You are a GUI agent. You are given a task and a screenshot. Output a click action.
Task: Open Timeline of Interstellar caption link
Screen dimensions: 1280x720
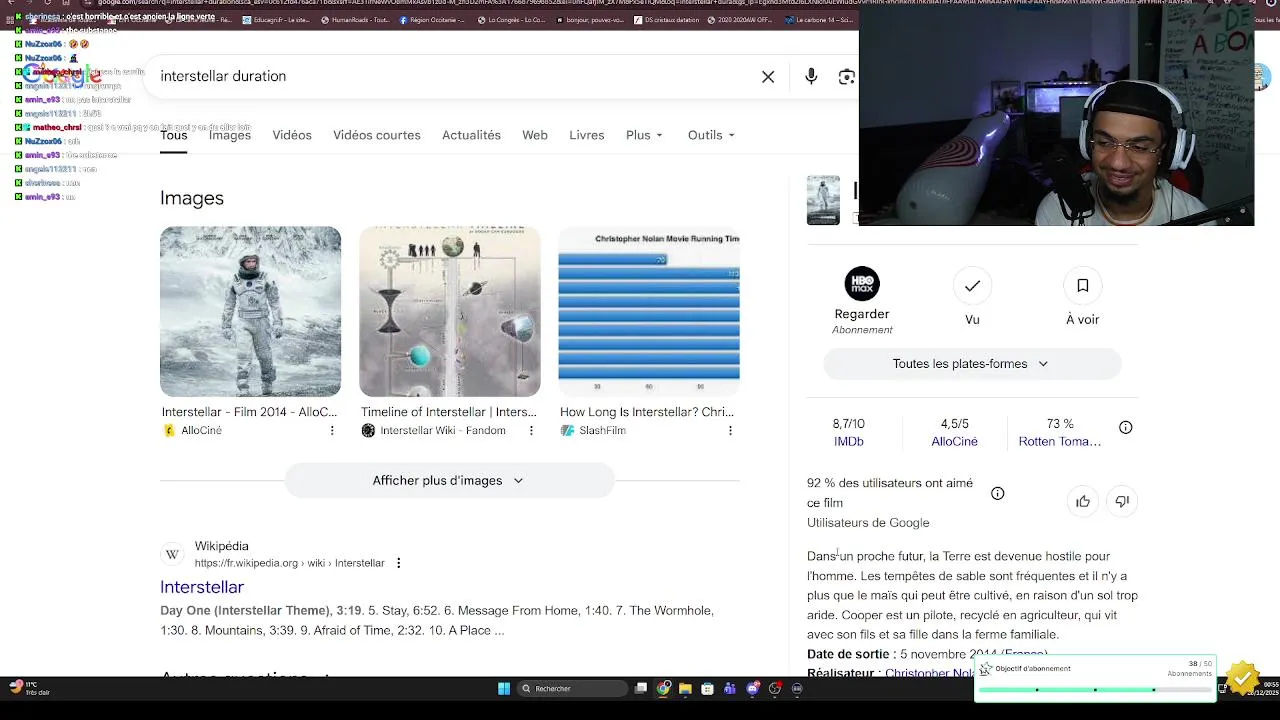coord(449,412)
